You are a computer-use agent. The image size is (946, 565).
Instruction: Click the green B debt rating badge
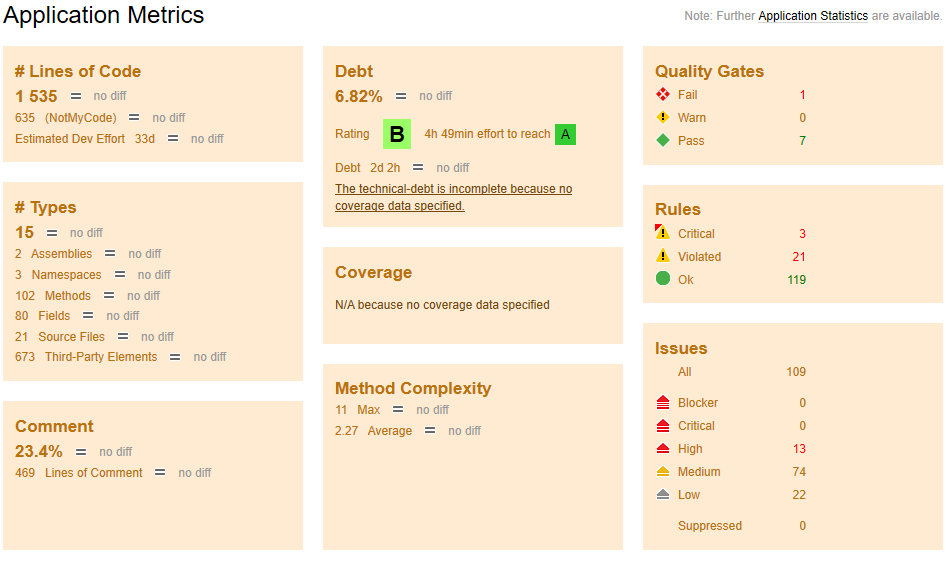tap(397, 134)
